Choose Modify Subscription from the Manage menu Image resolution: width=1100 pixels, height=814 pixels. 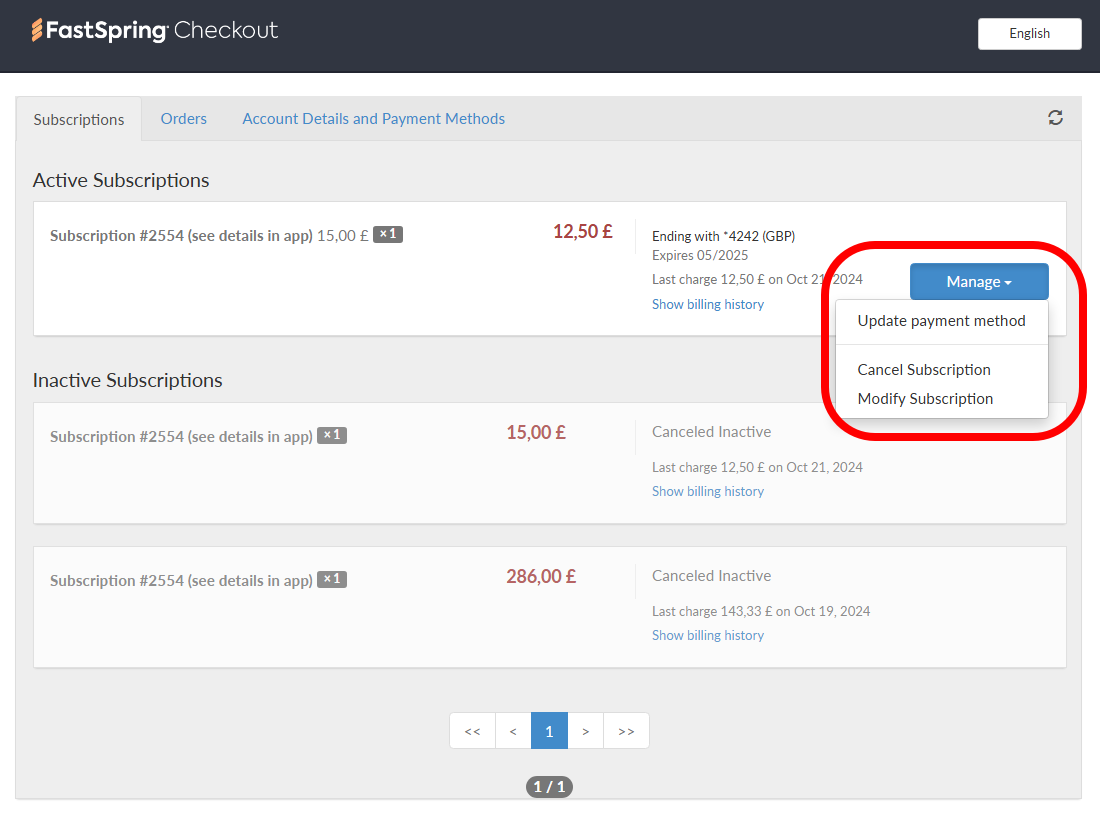[925, 398]
